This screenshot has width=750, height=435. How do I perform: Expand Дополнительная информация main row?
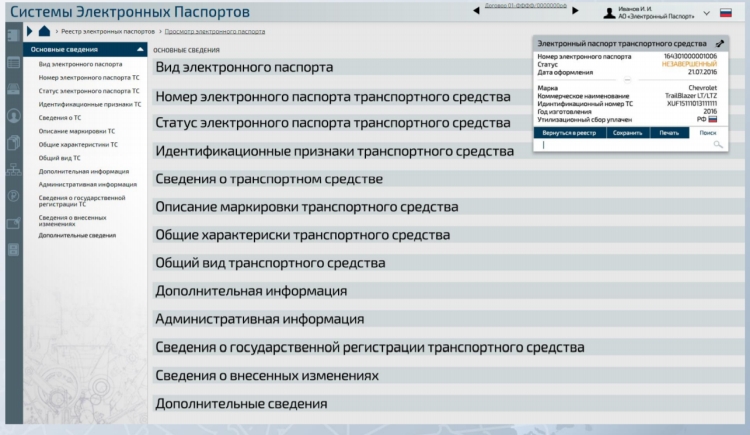click(448, 291)
